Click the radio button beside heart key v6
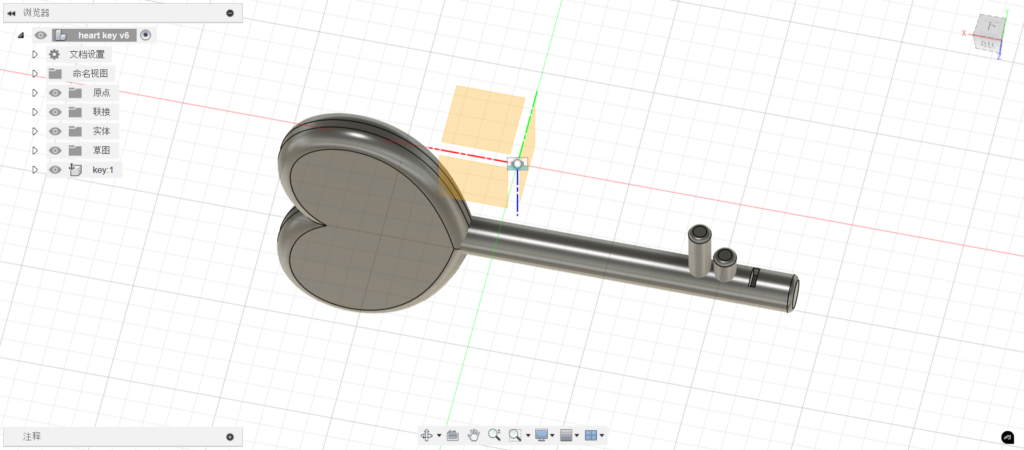Viewport: 1024px width, 450px height. click(x=146, y=35)
